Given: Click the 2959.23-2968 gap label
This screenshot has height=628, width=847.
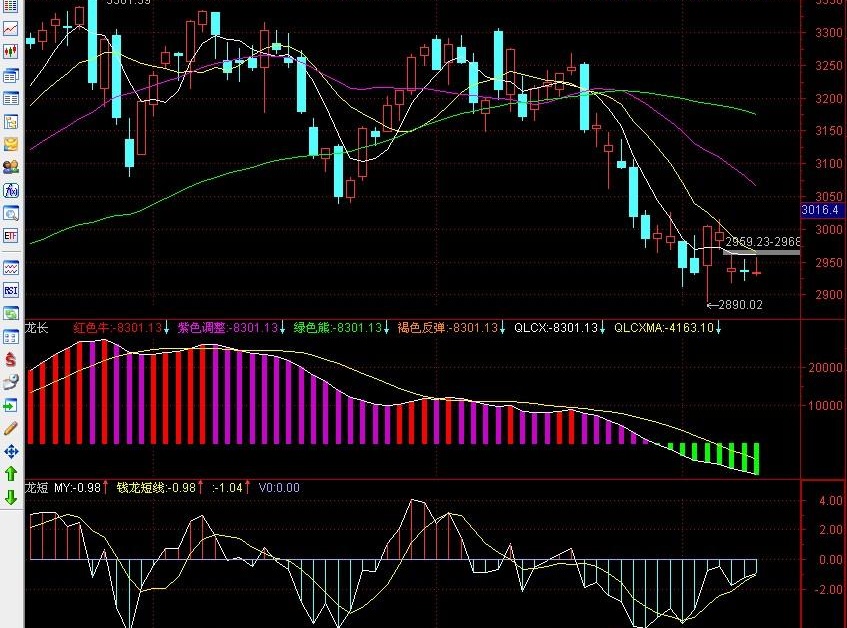Looking at the screenshot, I should tap(763, 241).
